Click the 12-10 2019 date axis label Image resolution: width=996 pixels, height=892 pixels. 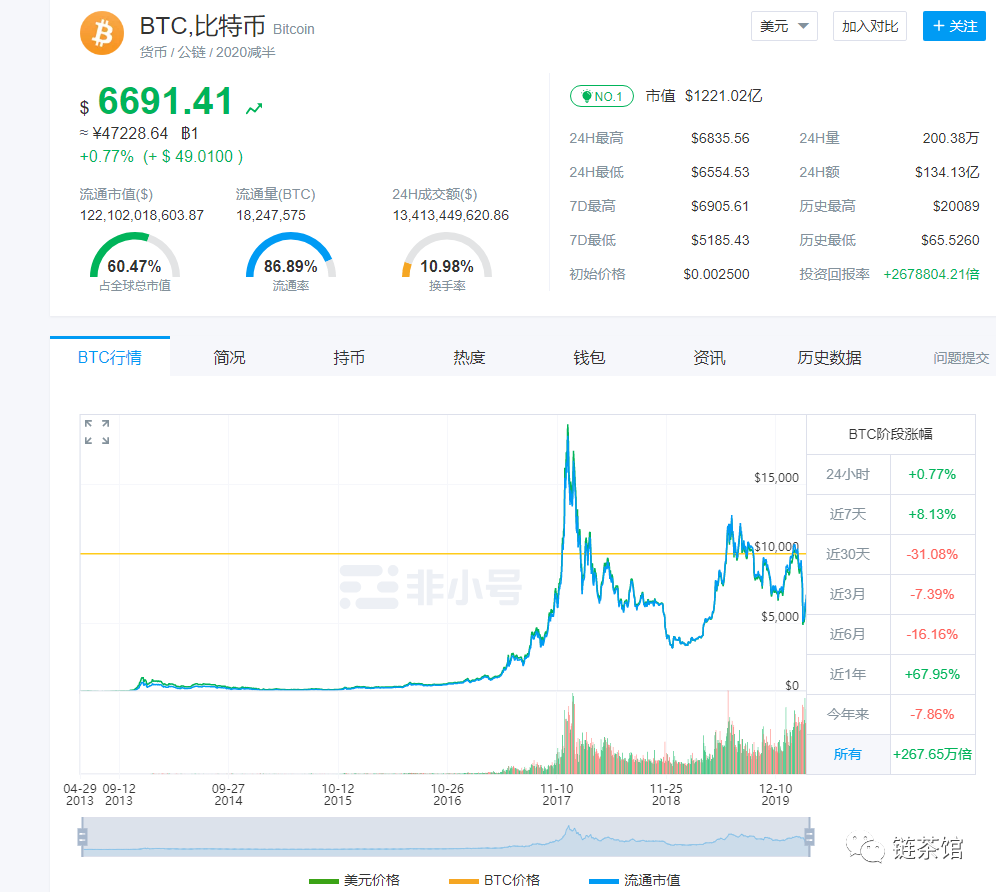tap(776, 794)
